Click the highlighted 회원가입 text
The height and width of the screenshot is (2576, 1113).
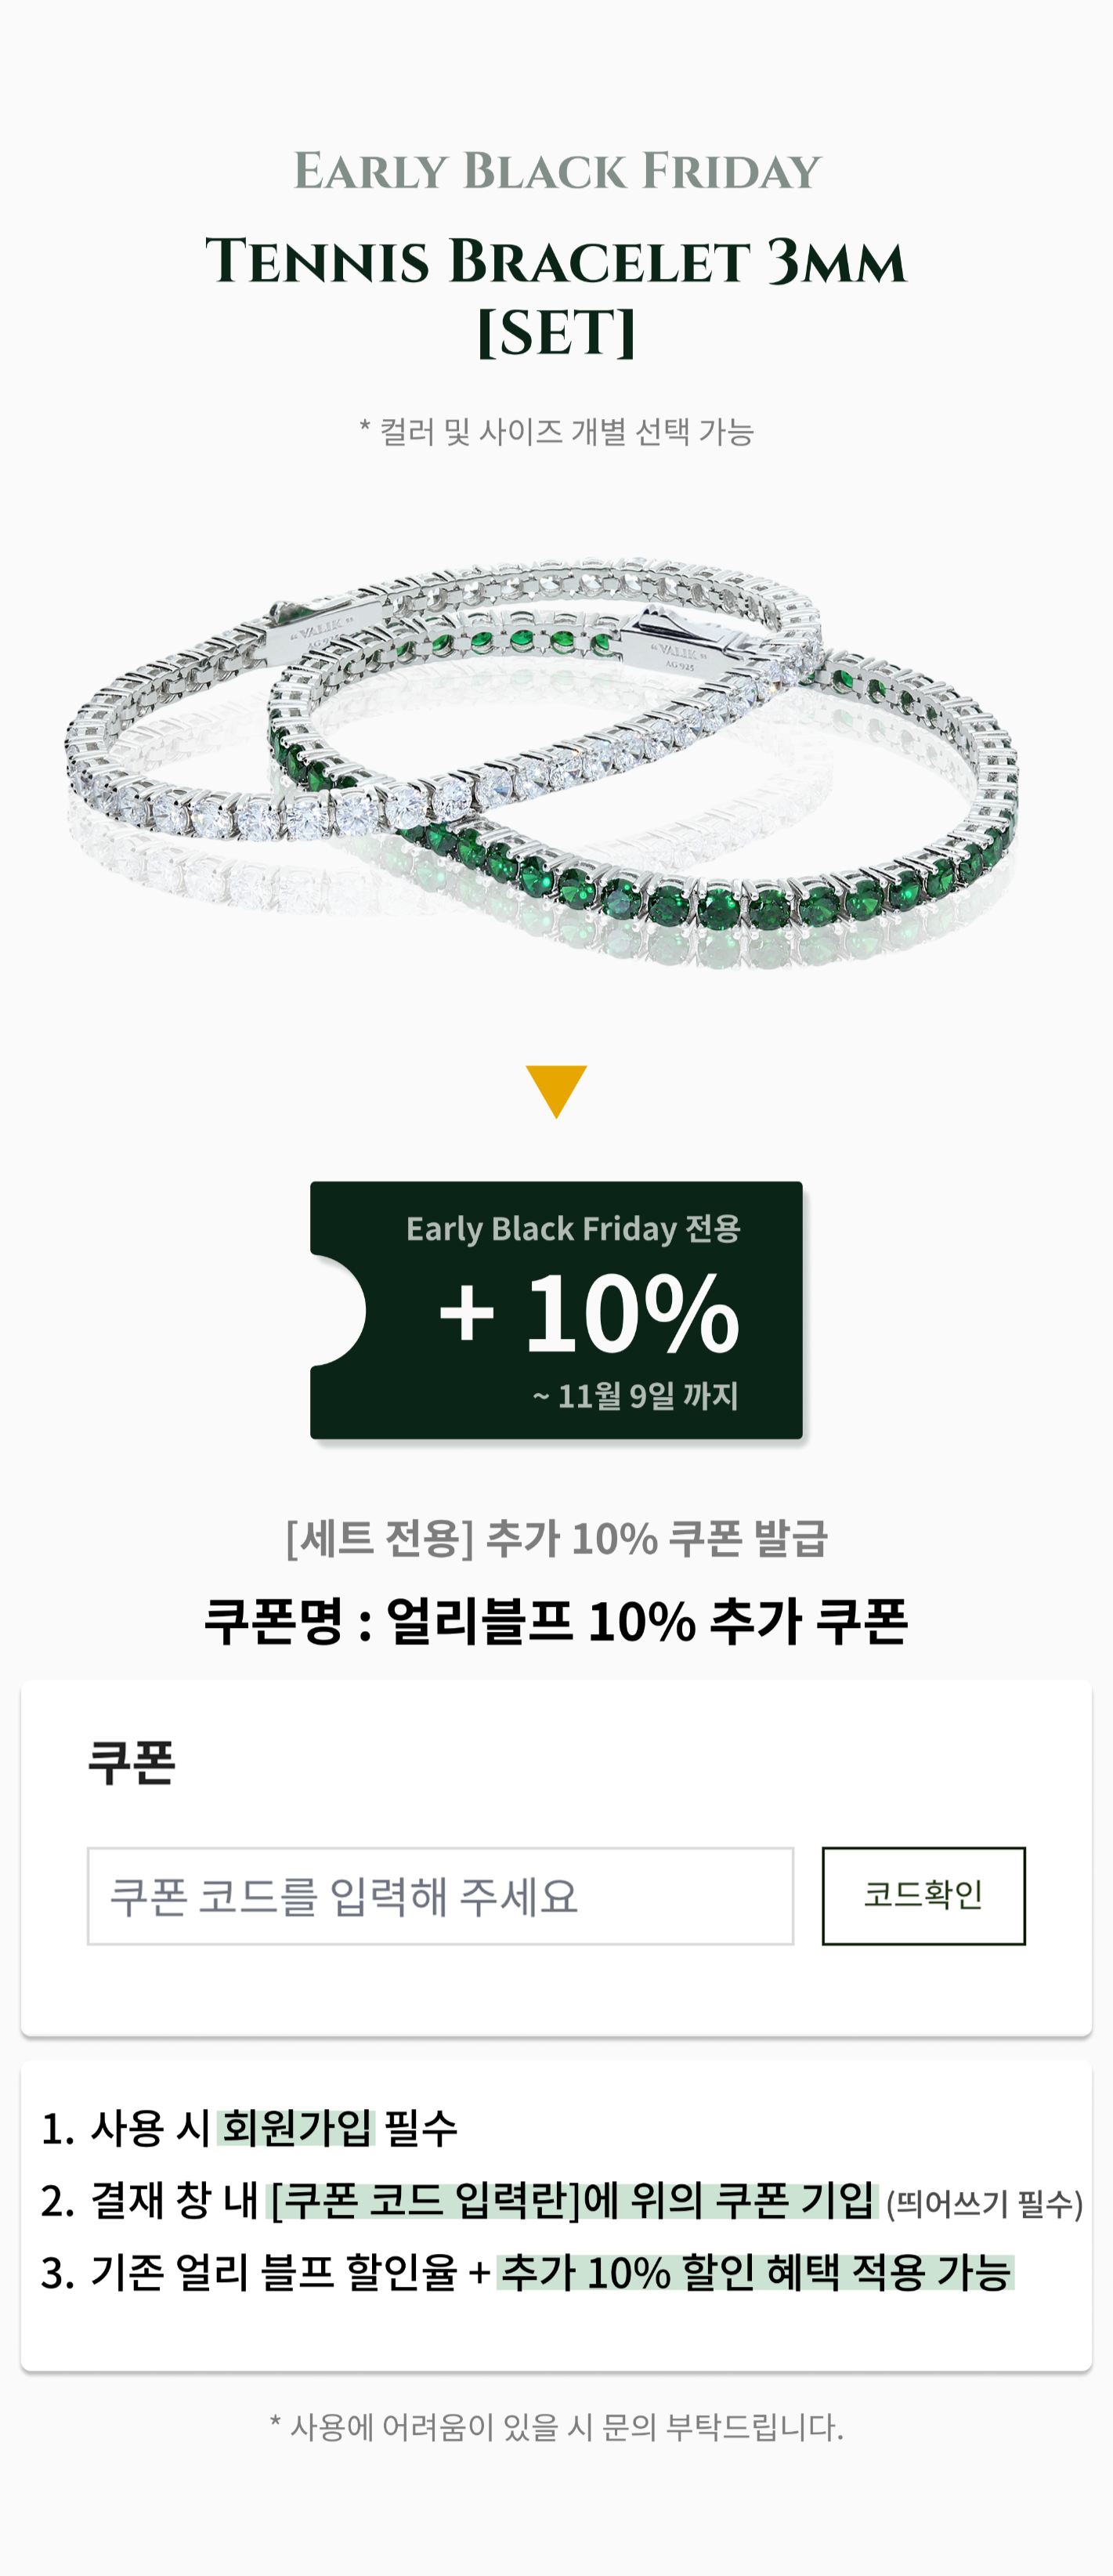pyautogui.click(x=296, y=2127)
